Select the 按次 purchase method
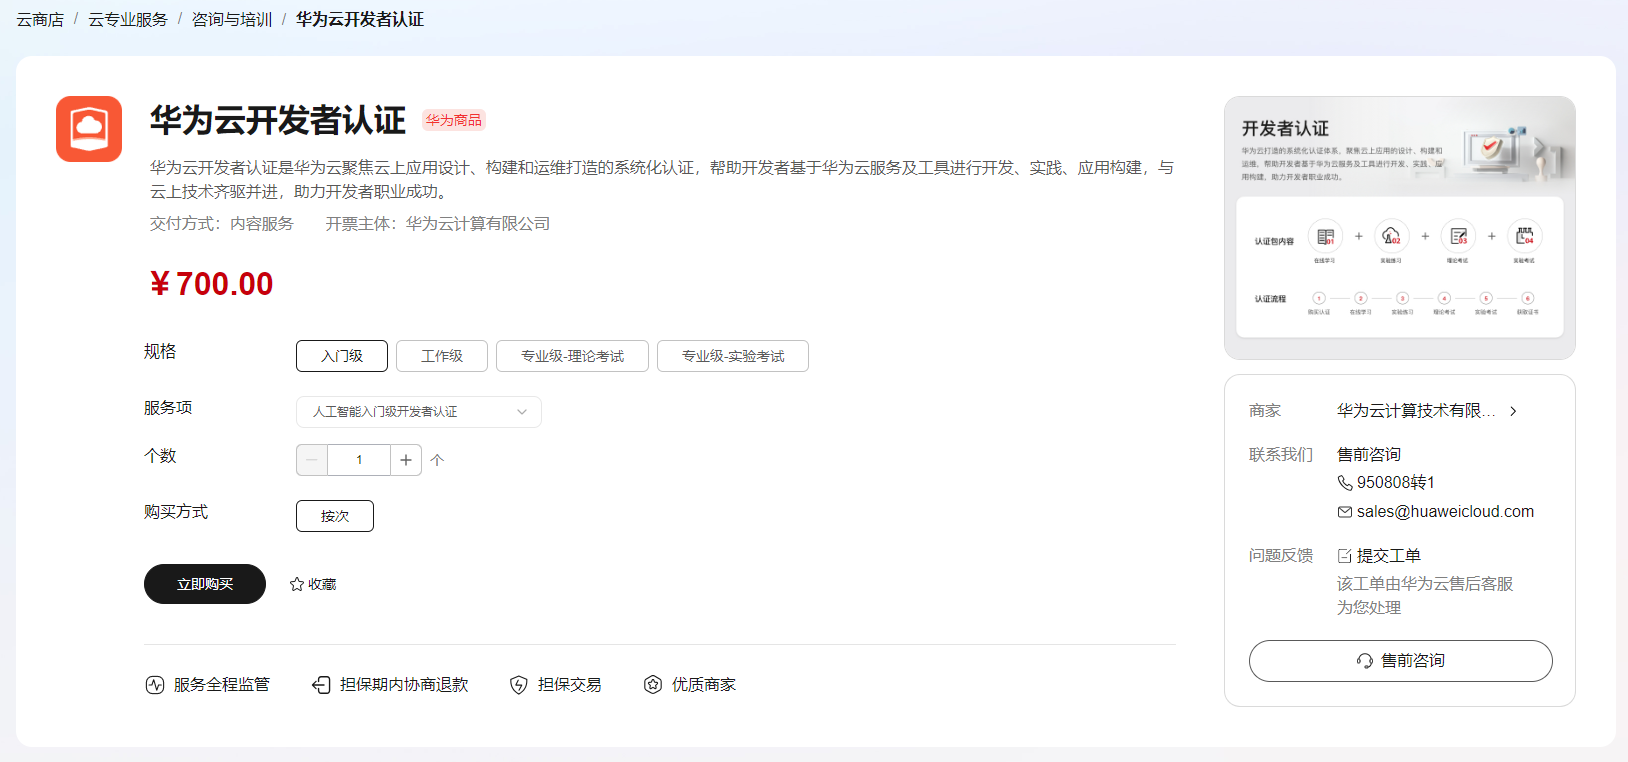The image size is (1628, 762). (335, 516)
